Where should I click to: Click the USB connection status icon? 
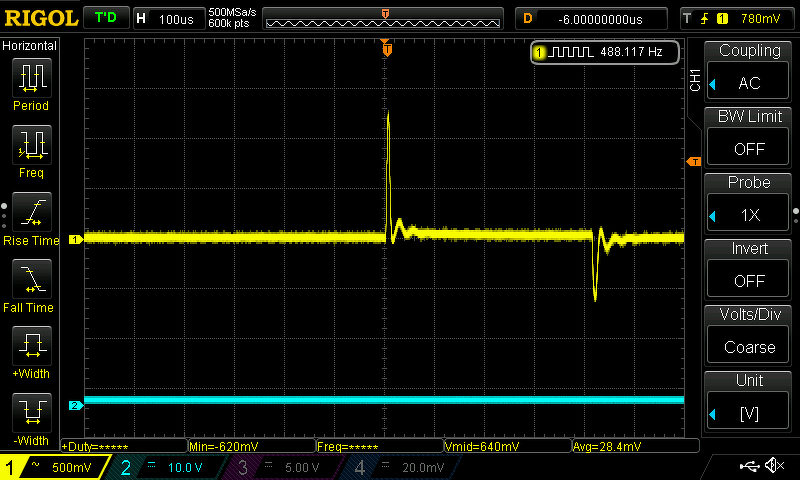(749, 466)
